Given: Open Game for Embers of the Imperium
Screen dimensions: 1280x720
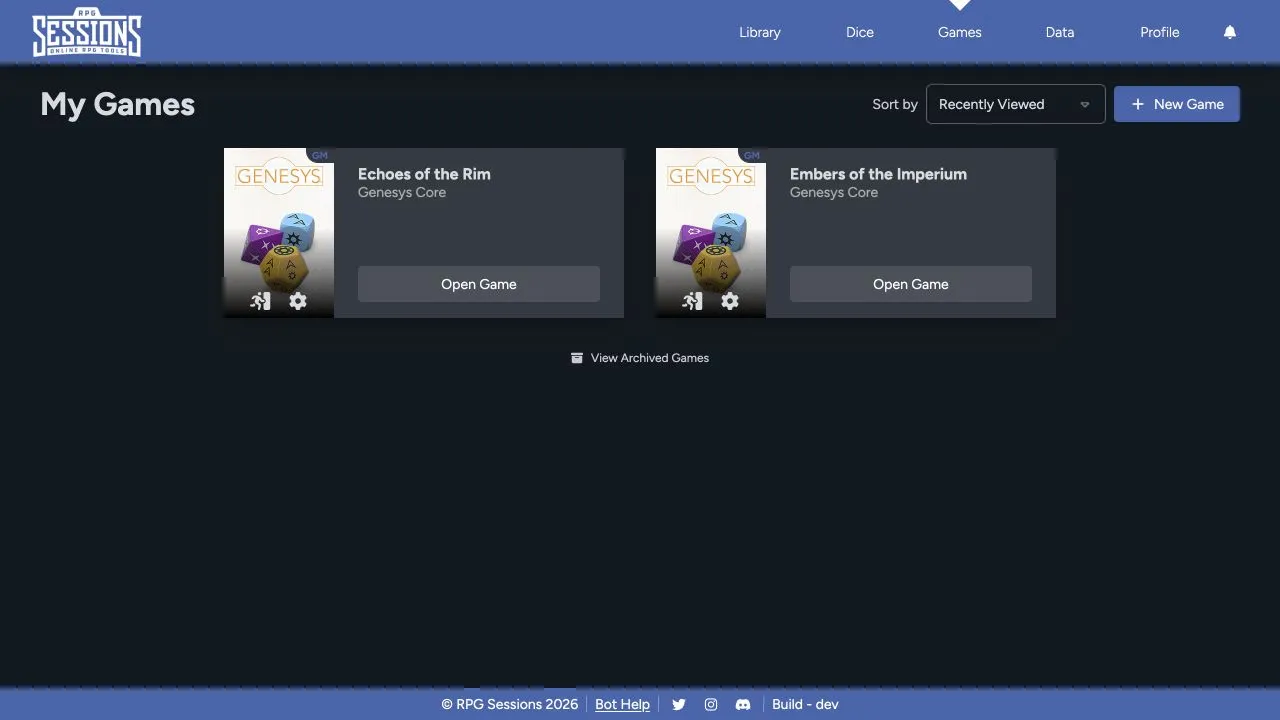Looking at the screenshot, I should [911, 284].
